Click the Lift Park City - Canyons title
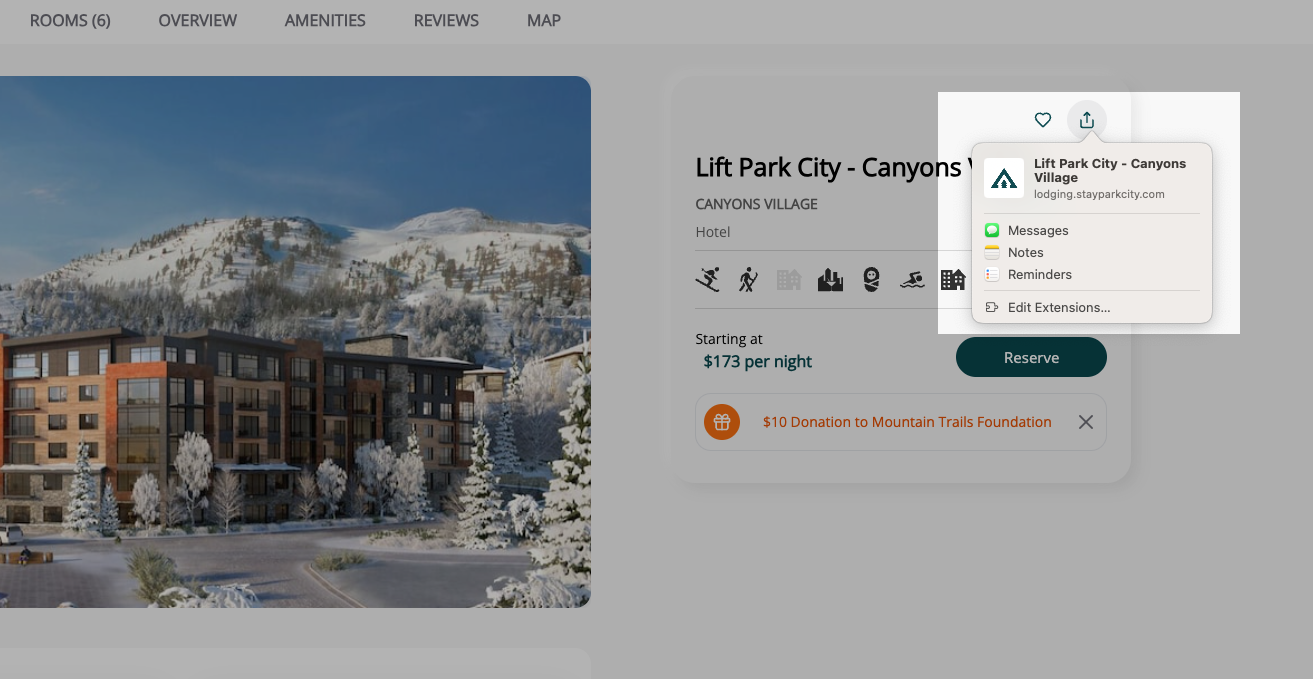Image resolution: width=1313 pixels, height=679 pixels. tap(832, 167)
